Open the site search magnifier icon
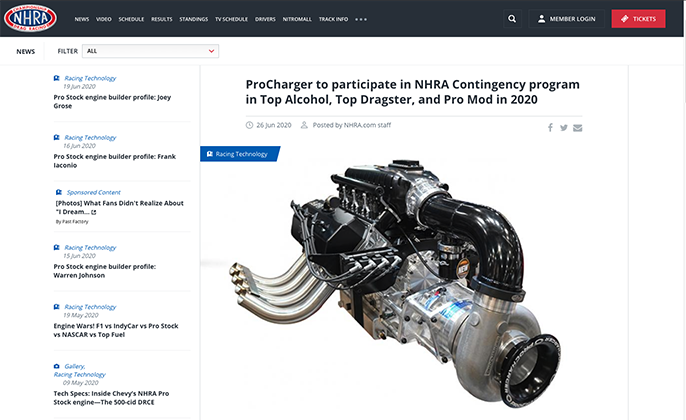The width and height of the screenshot is (686, 420). [x=512, y=19]
